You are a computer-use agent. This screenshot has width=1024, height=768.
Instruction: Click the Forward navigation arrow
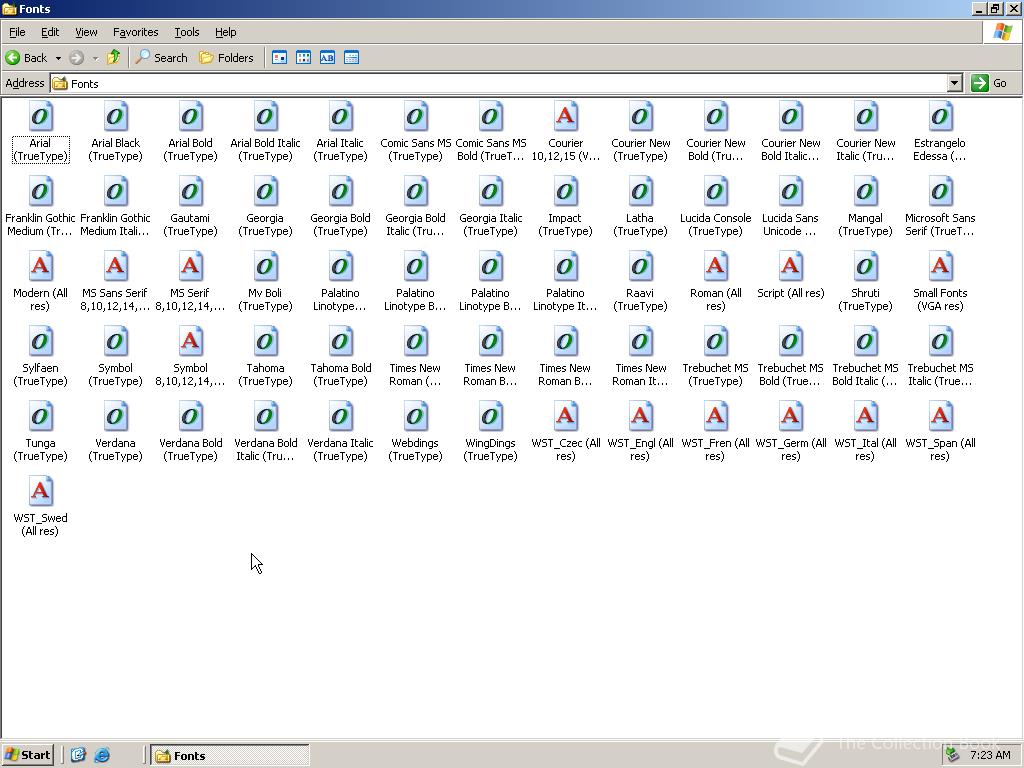click(x=76, y=57)
